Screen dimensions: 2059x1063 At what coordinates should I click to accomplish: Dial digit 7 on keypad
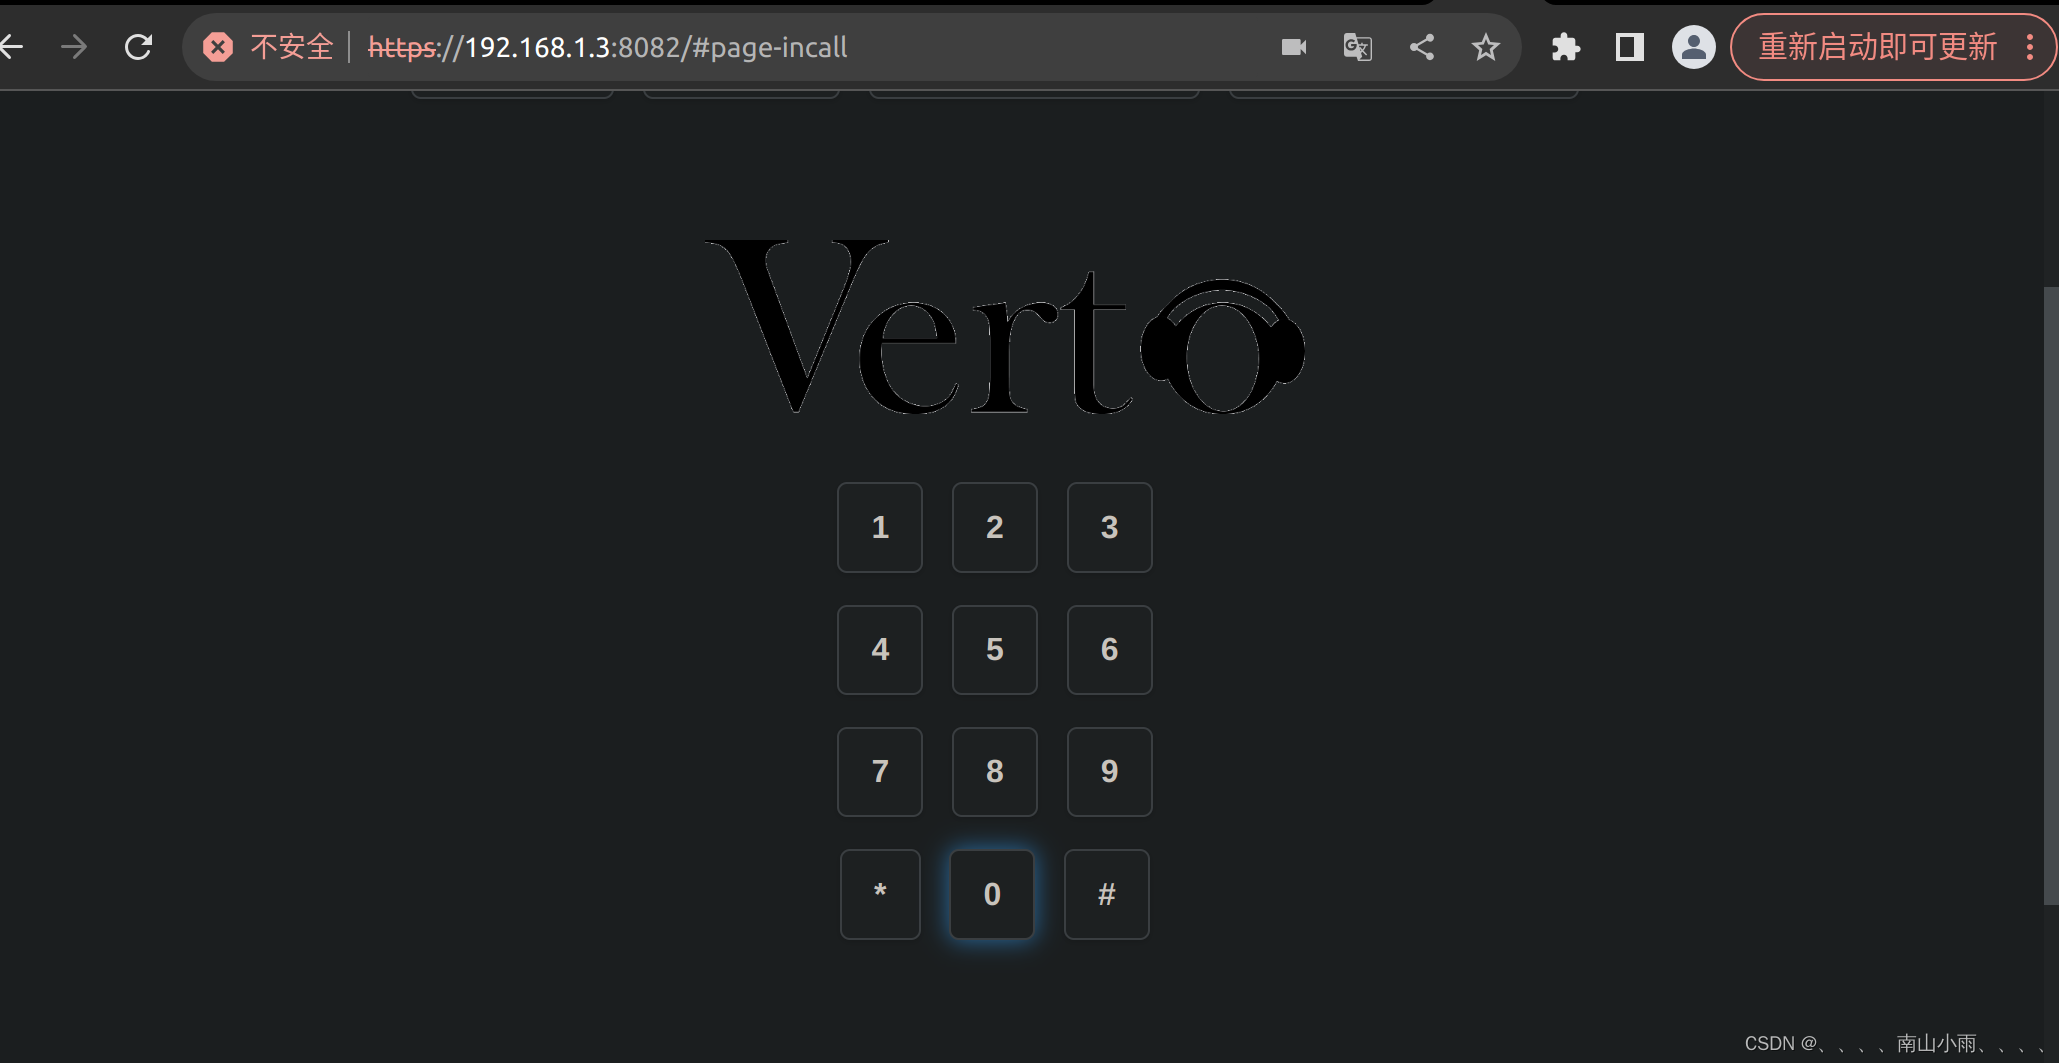click(880, 772)
